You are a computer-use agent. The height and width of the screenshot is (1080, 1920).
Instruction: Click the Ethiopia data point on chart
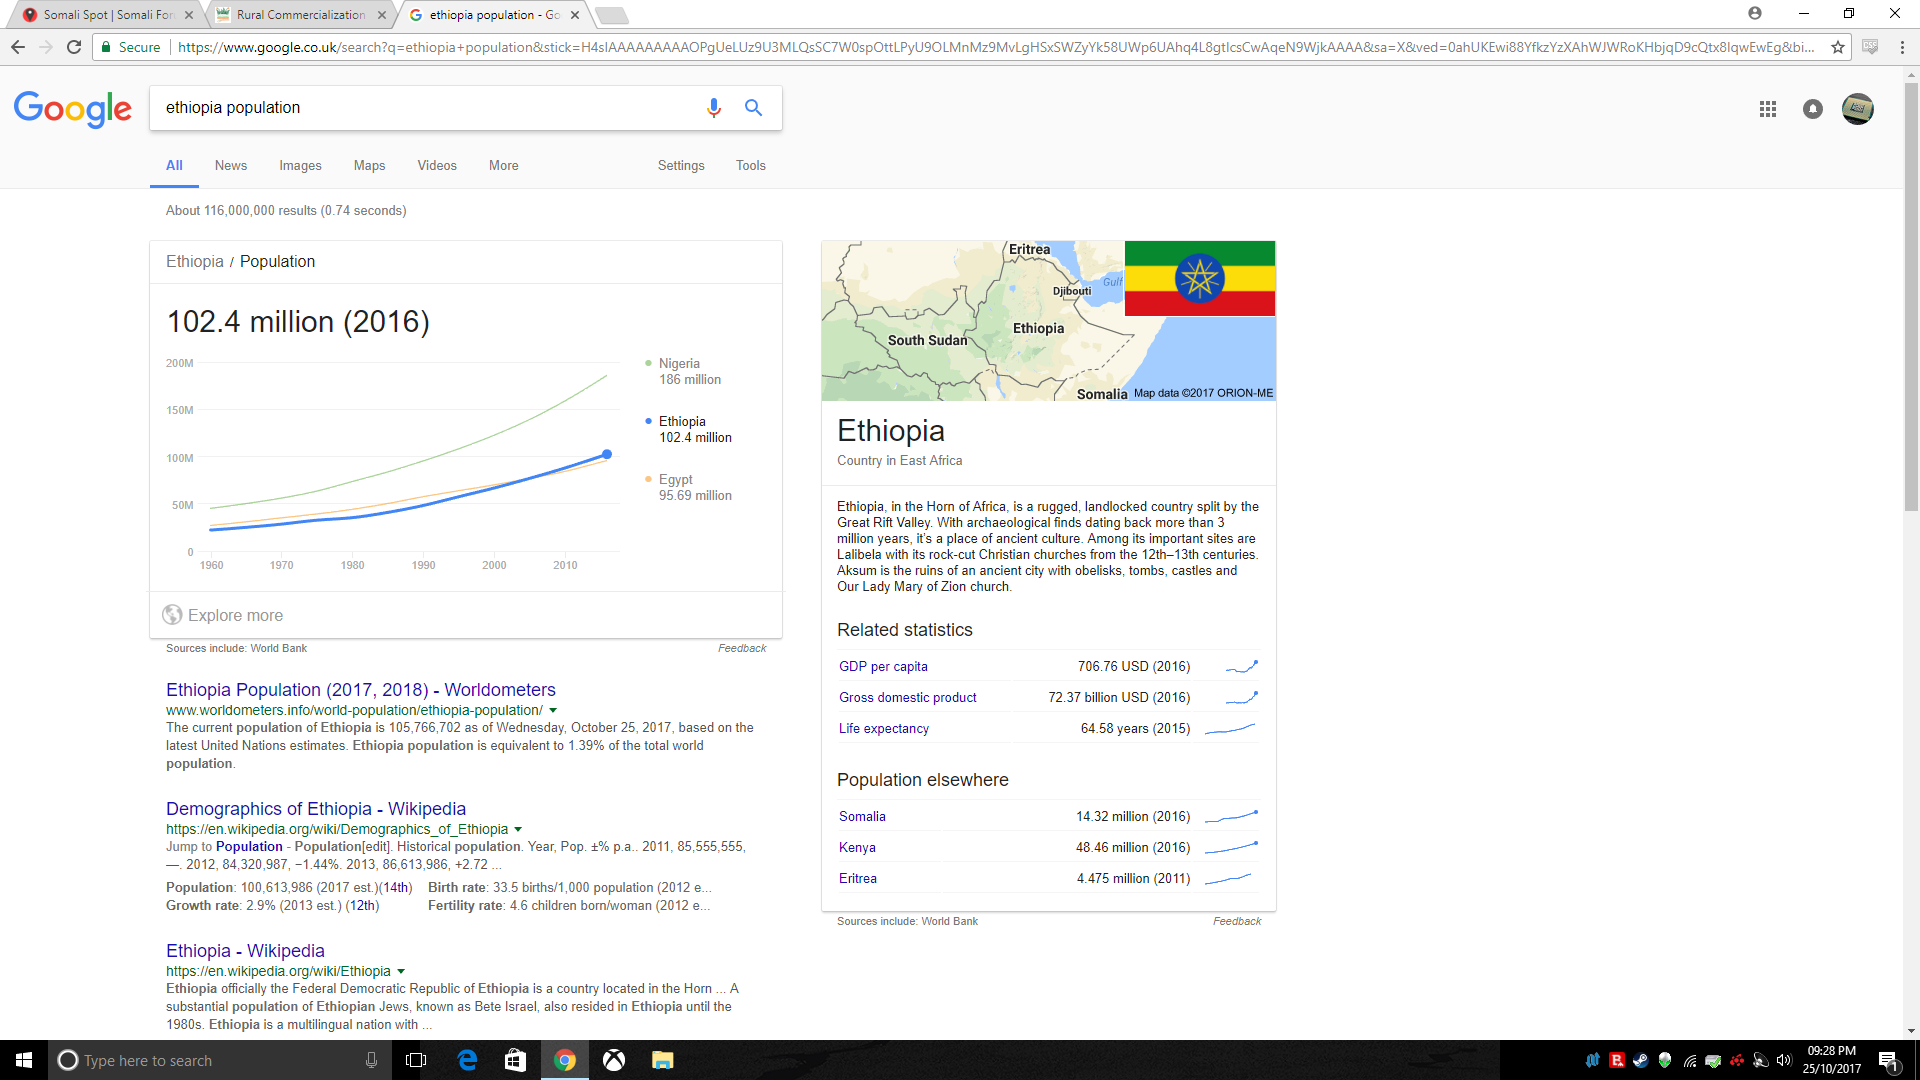point(606,454)
